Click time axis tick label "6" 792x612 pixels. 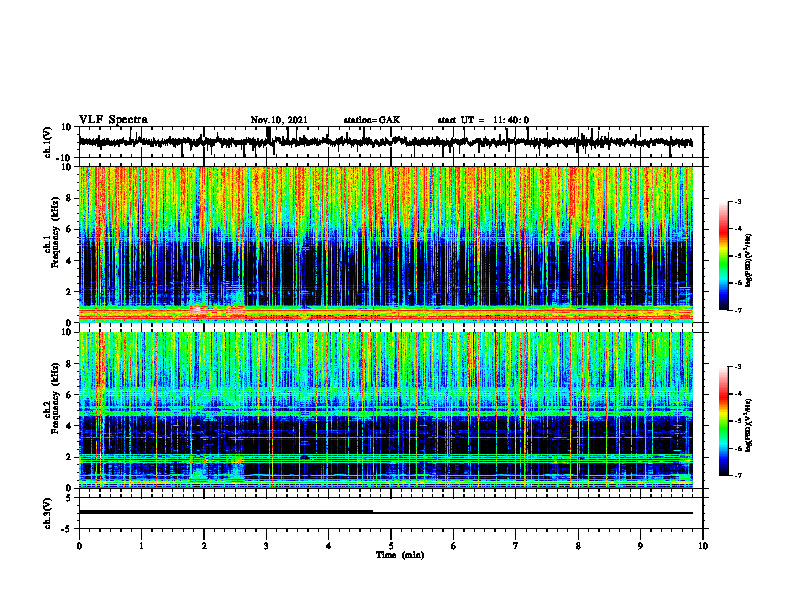454,546
